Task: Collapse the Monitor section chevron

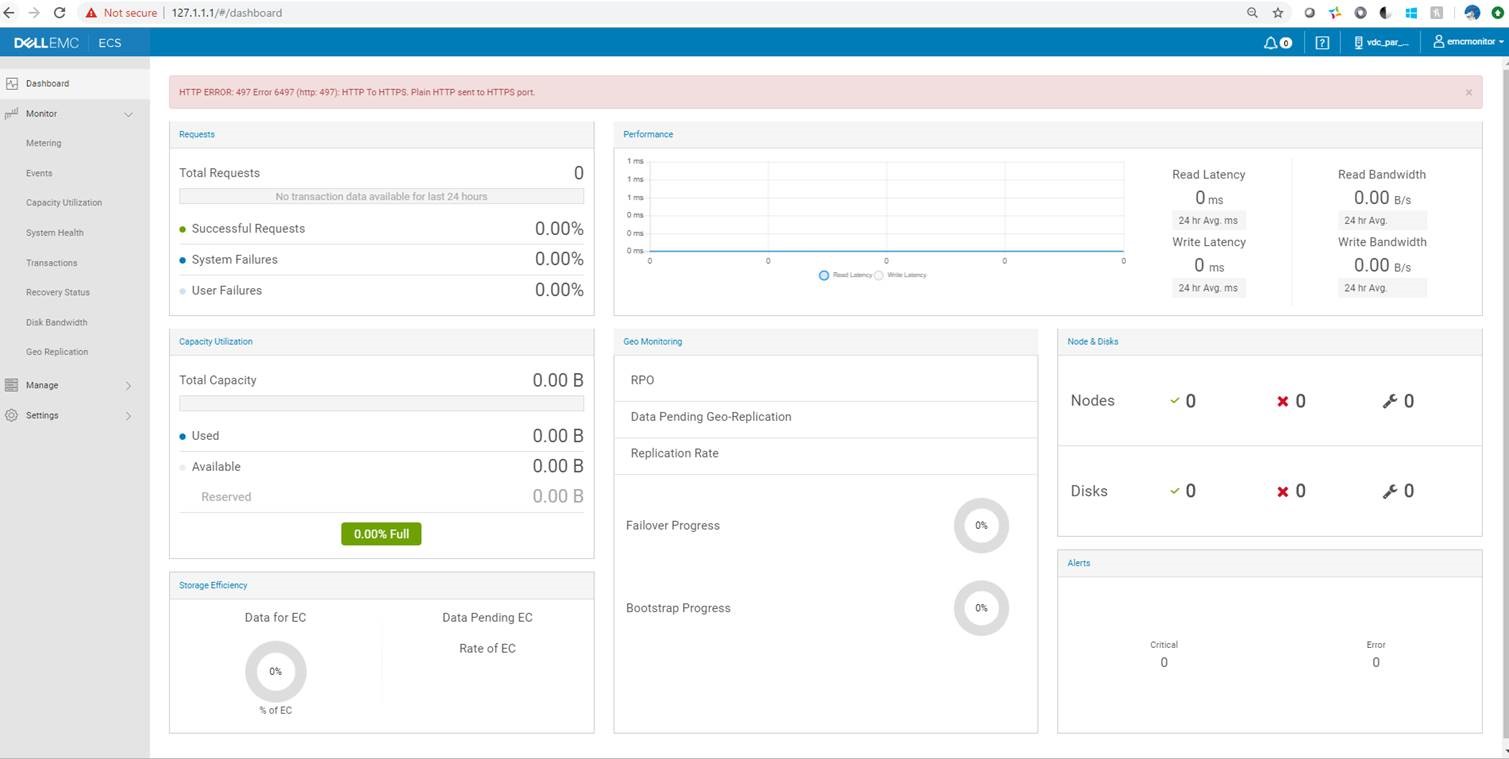Action: coord(128,115)
